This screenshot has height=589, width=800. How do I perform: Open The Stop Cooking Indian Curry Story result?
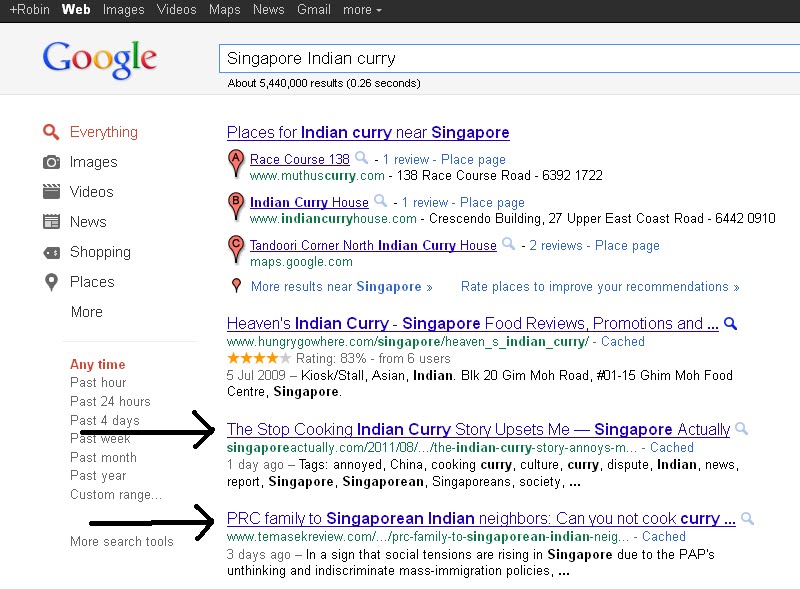[x=478, y=429]
